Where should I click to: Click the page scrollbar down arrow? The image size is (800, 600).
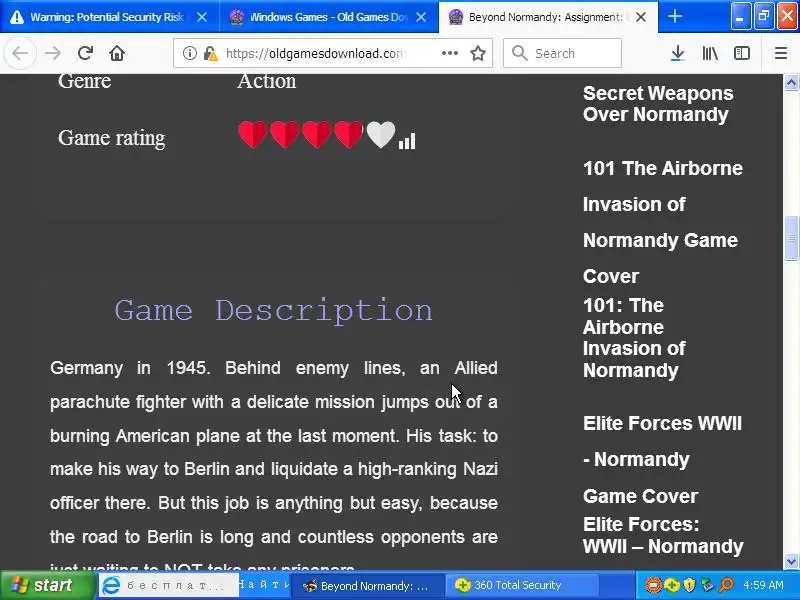click(791, 561)
